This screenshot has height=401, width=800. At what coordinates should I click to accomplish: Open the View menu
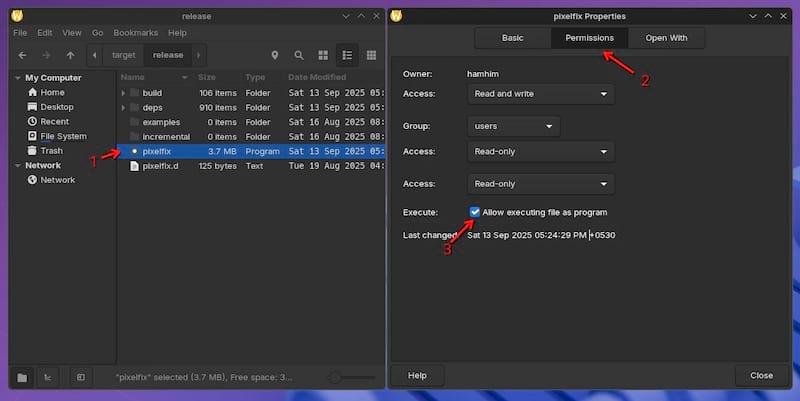[72, 33]
